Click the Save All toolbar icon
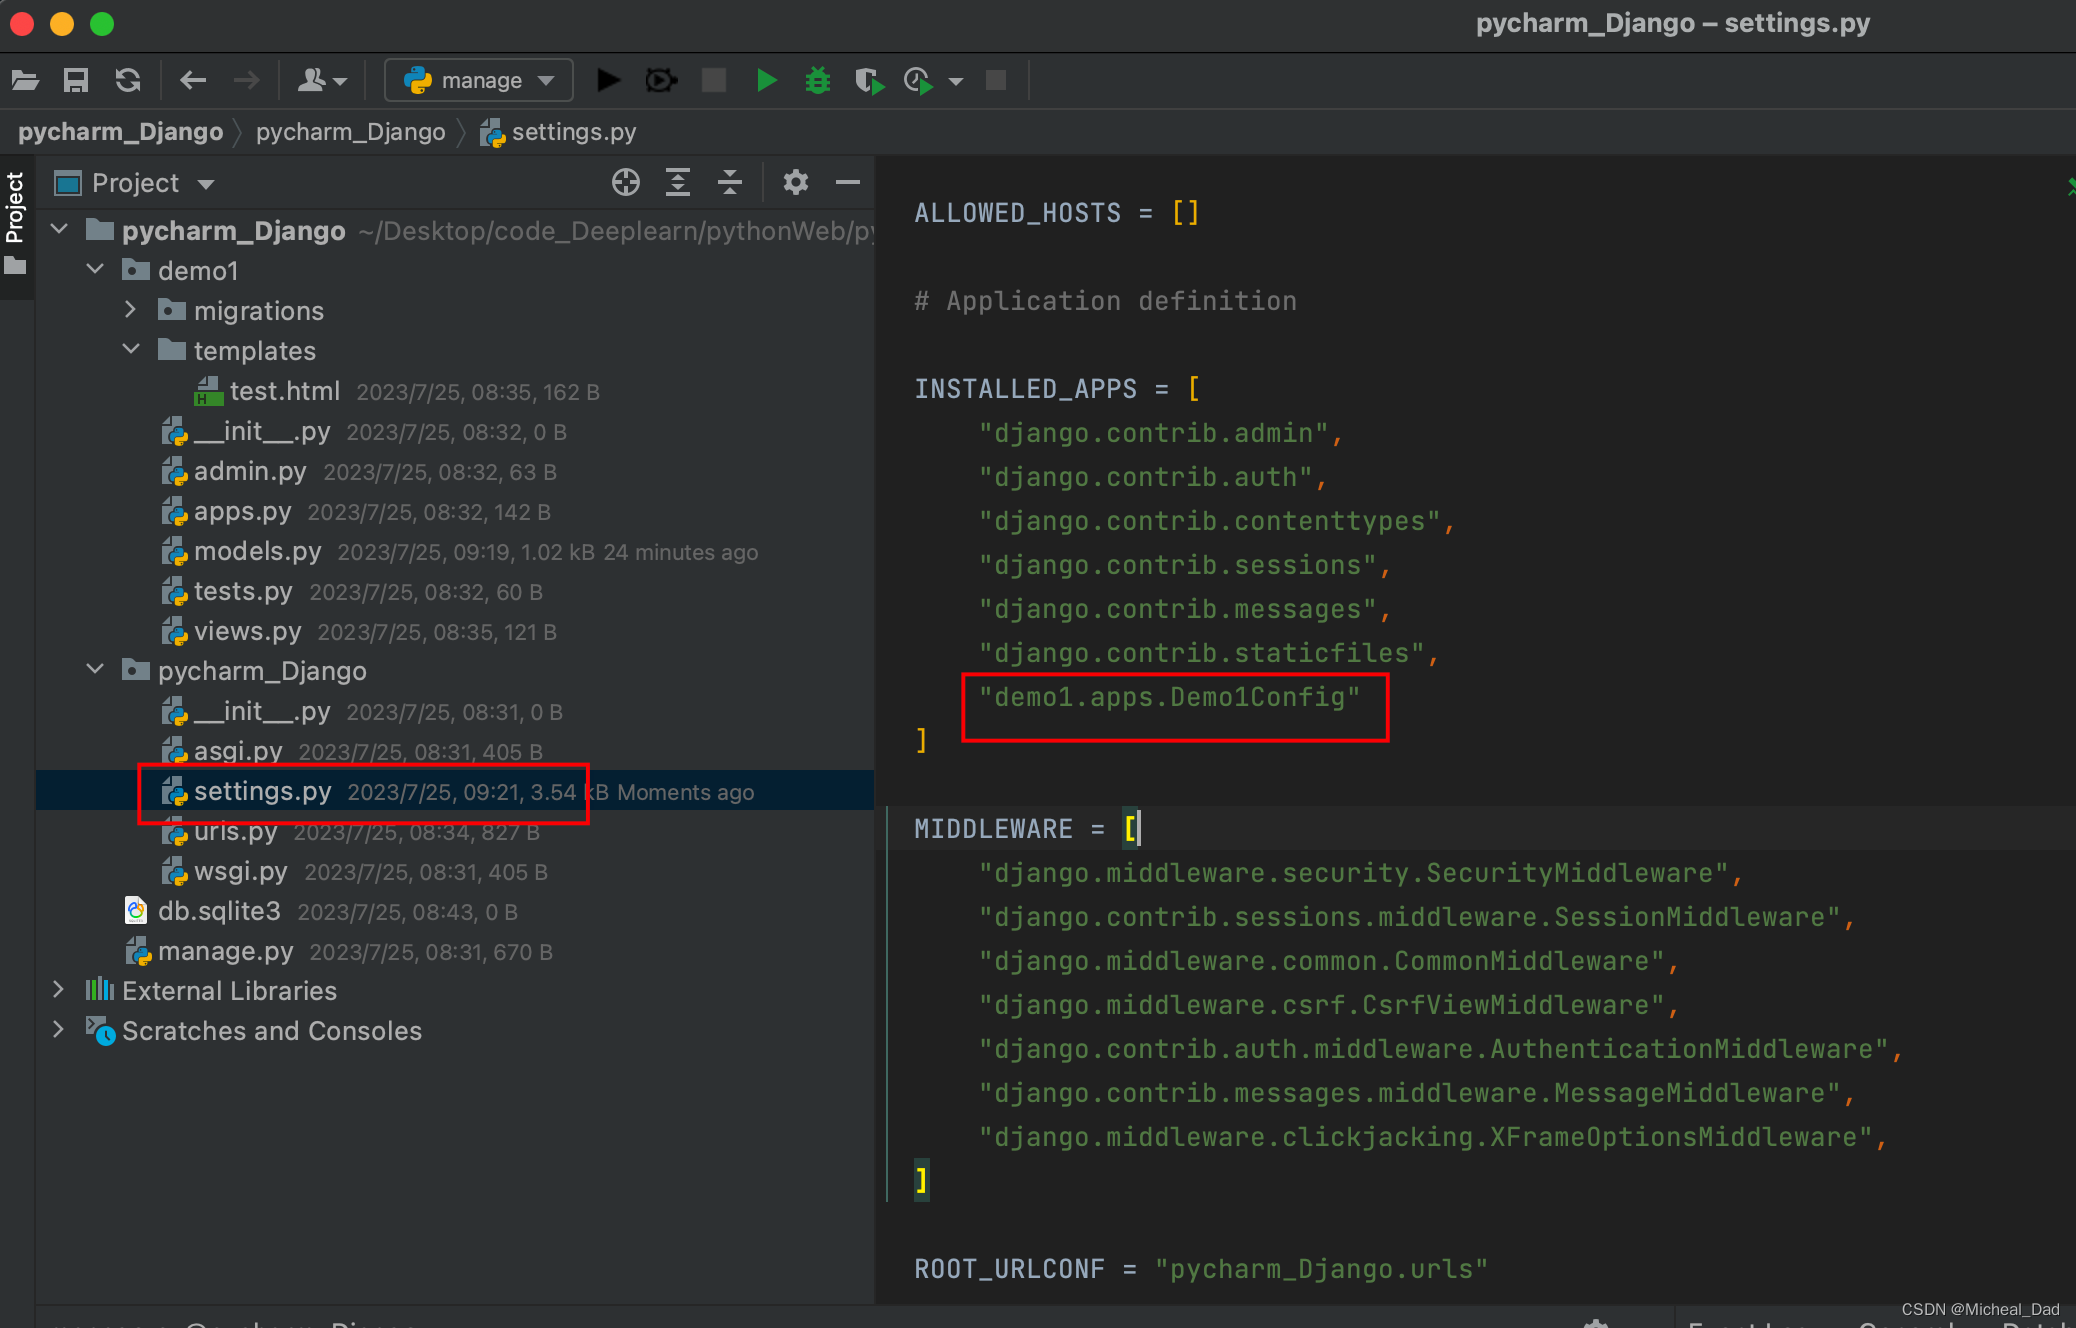The image size is (2076, 1328). [76, 80]
